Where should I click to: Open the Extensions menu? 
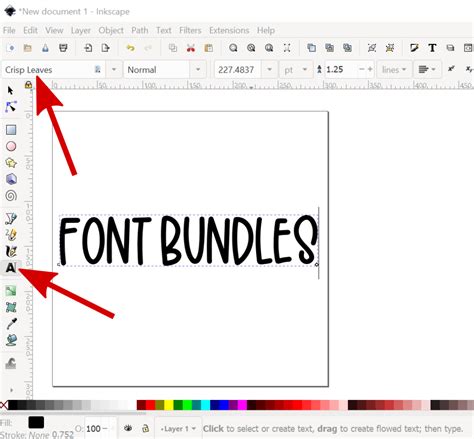(229, 30)
